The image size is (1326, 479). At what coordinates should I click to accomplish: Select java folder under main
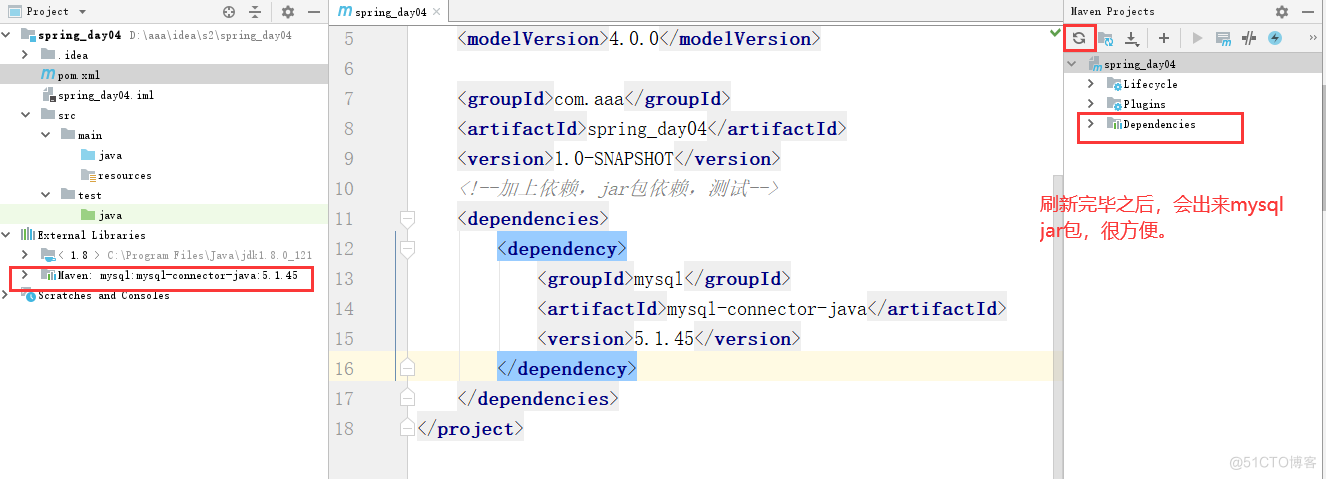[x=110, y=155]
